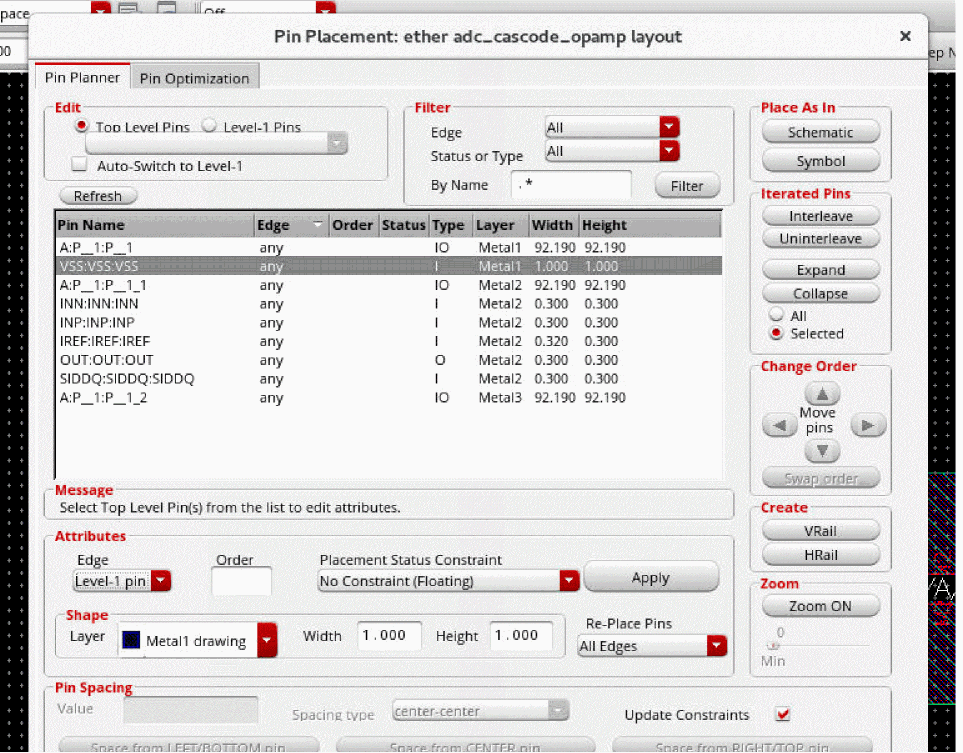This screenshot has height=753, width=963.
Task: Open the Placement Status Constraint dropdown
Action: pyautogui.click(x=569, y=581)
